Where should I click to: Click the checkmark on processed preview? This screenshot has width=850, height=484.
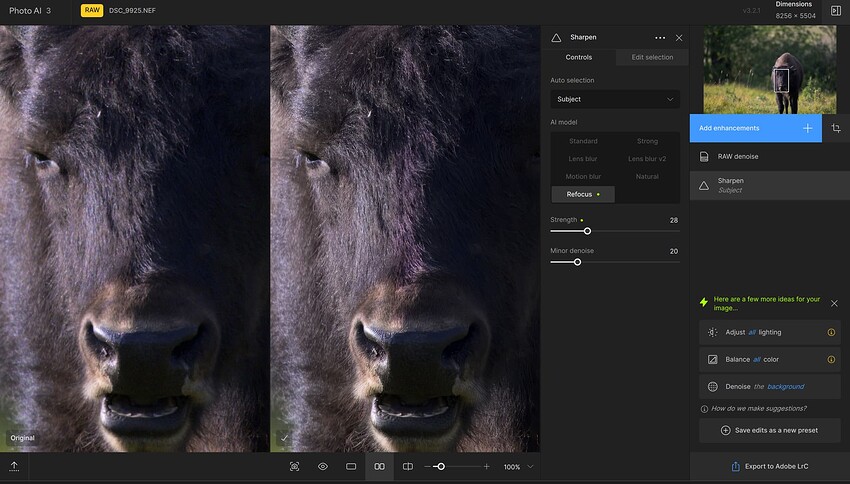285,438
